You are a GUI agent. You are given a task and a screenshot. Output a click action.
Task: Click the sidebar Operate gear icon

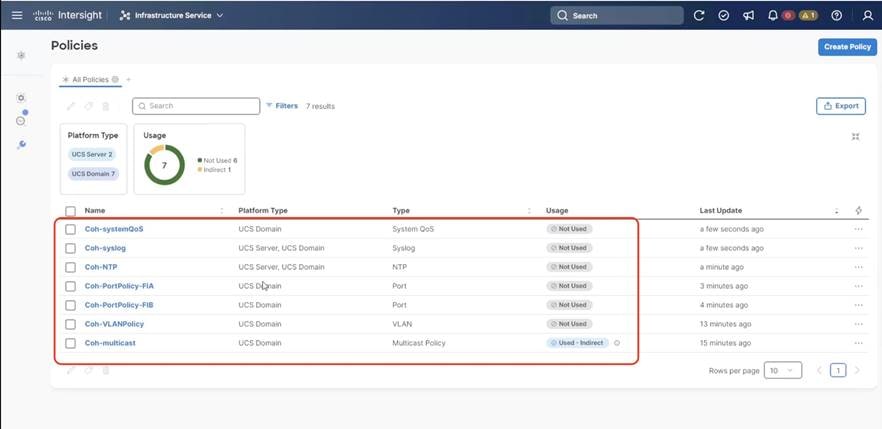(x=21, y=98)
